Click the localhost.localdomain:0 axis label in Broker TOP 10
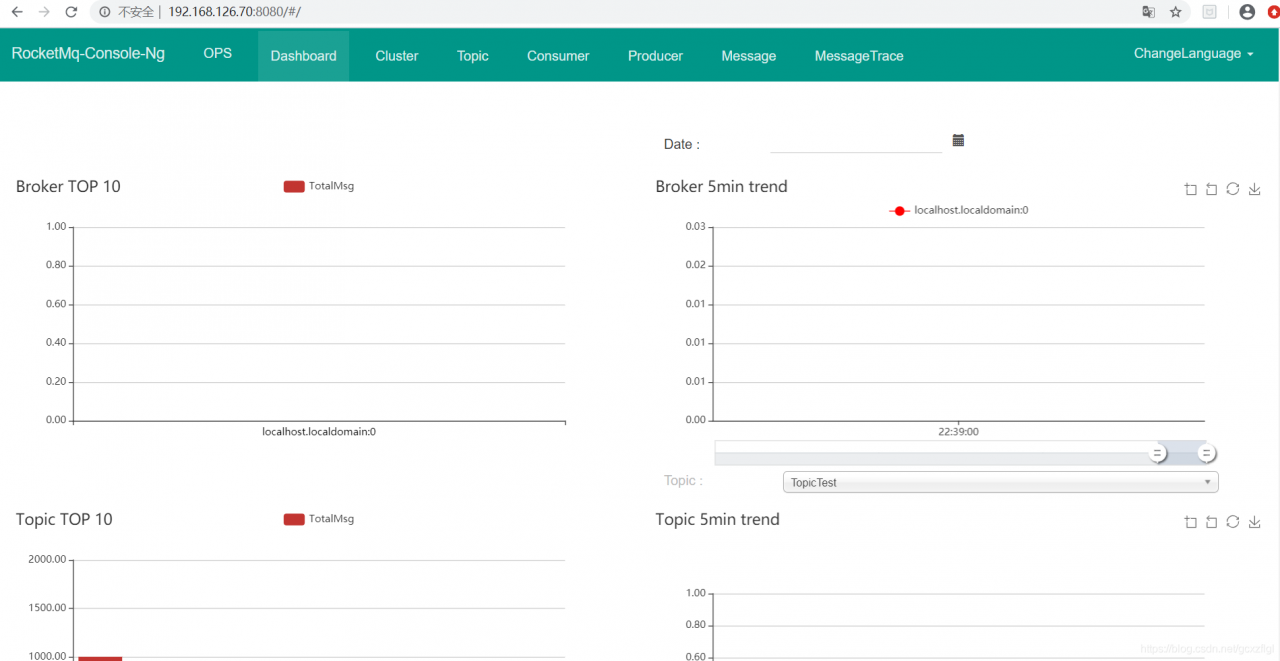 319,432
